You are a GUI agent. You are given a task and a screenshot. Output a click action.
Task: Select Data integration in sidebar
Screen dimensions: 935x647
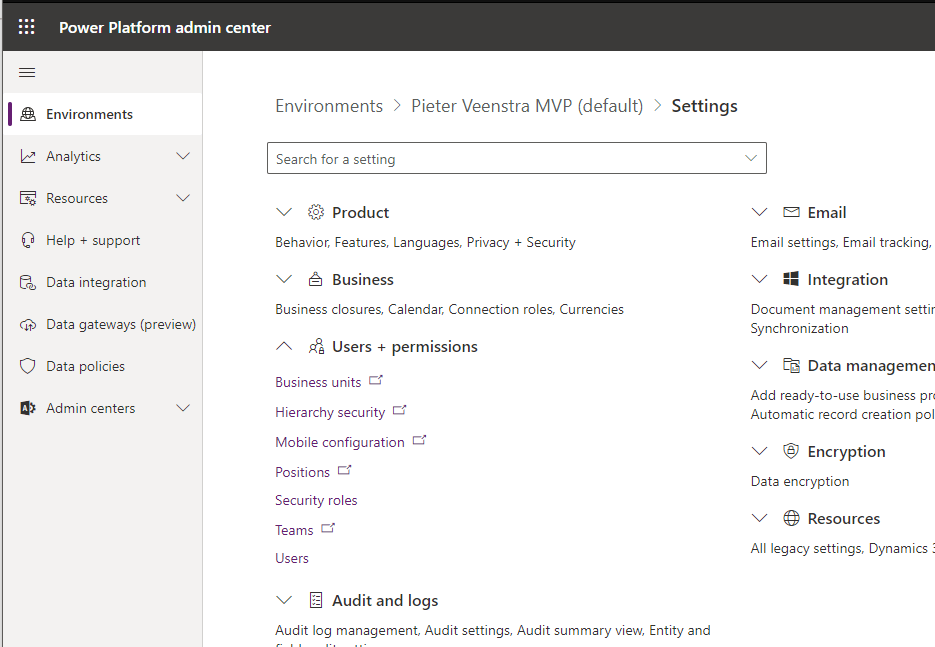[x=103, y=282]
